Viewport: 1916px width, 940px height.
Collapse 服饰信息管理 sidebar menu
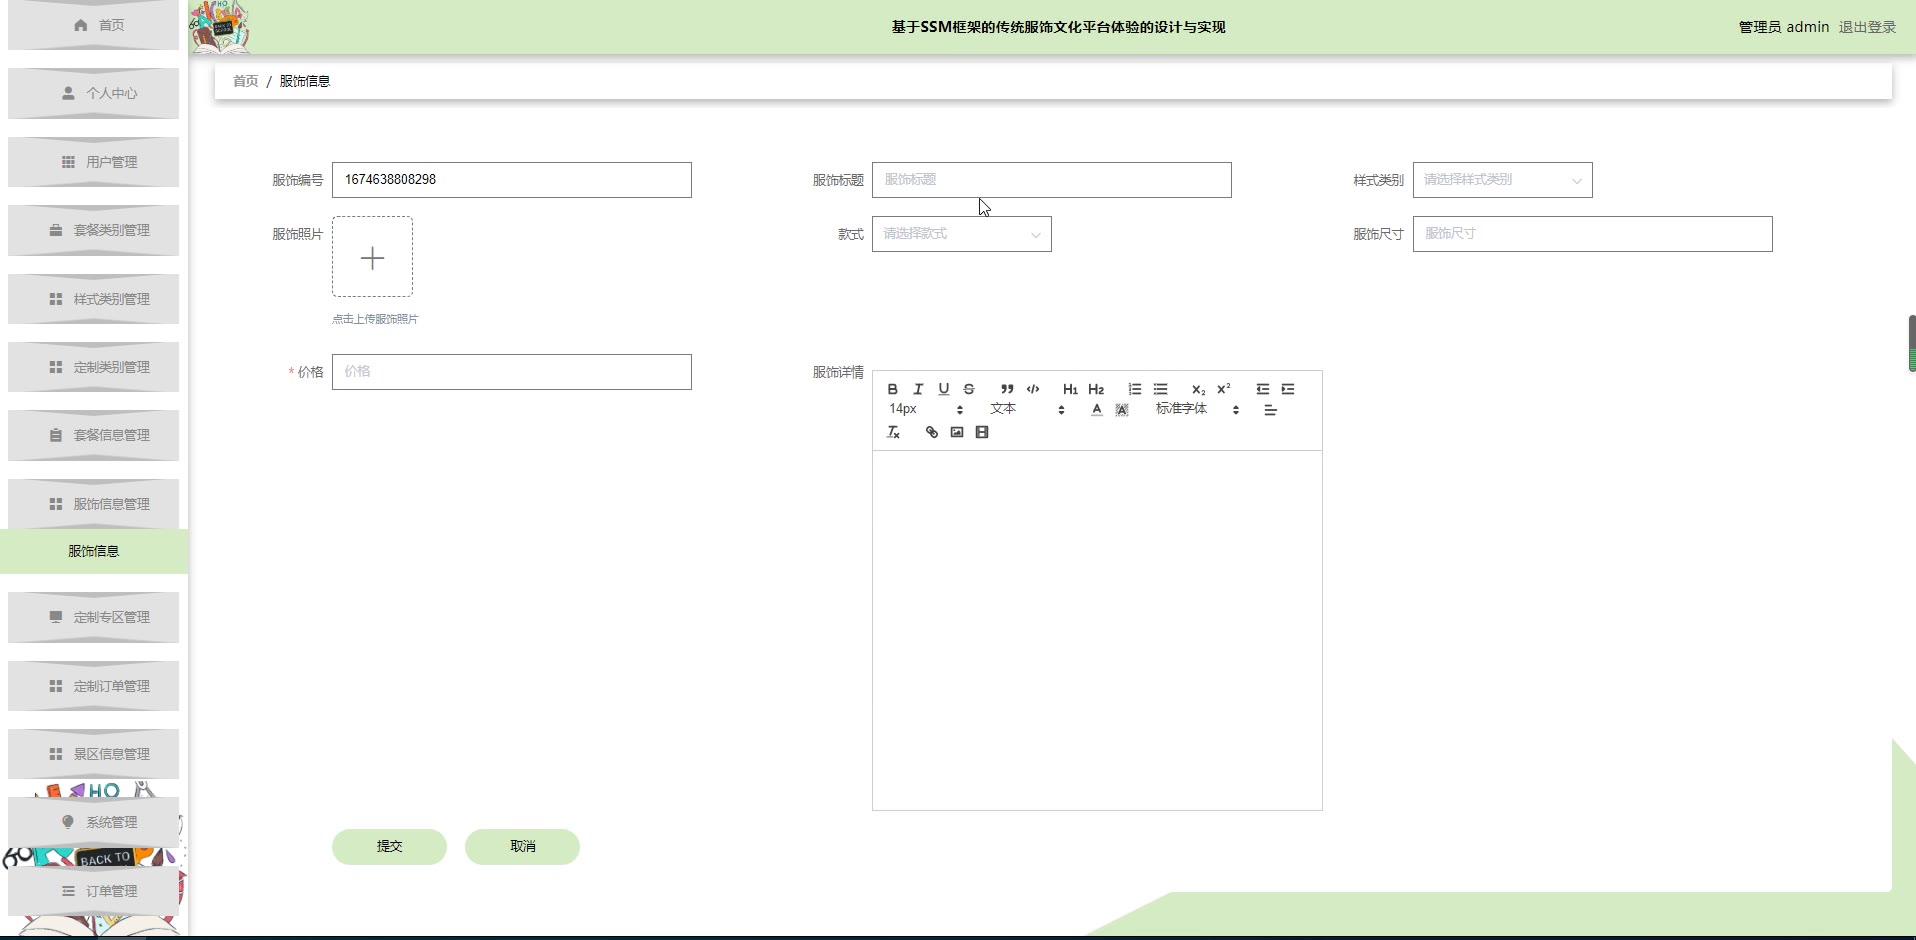coord(94,504)
